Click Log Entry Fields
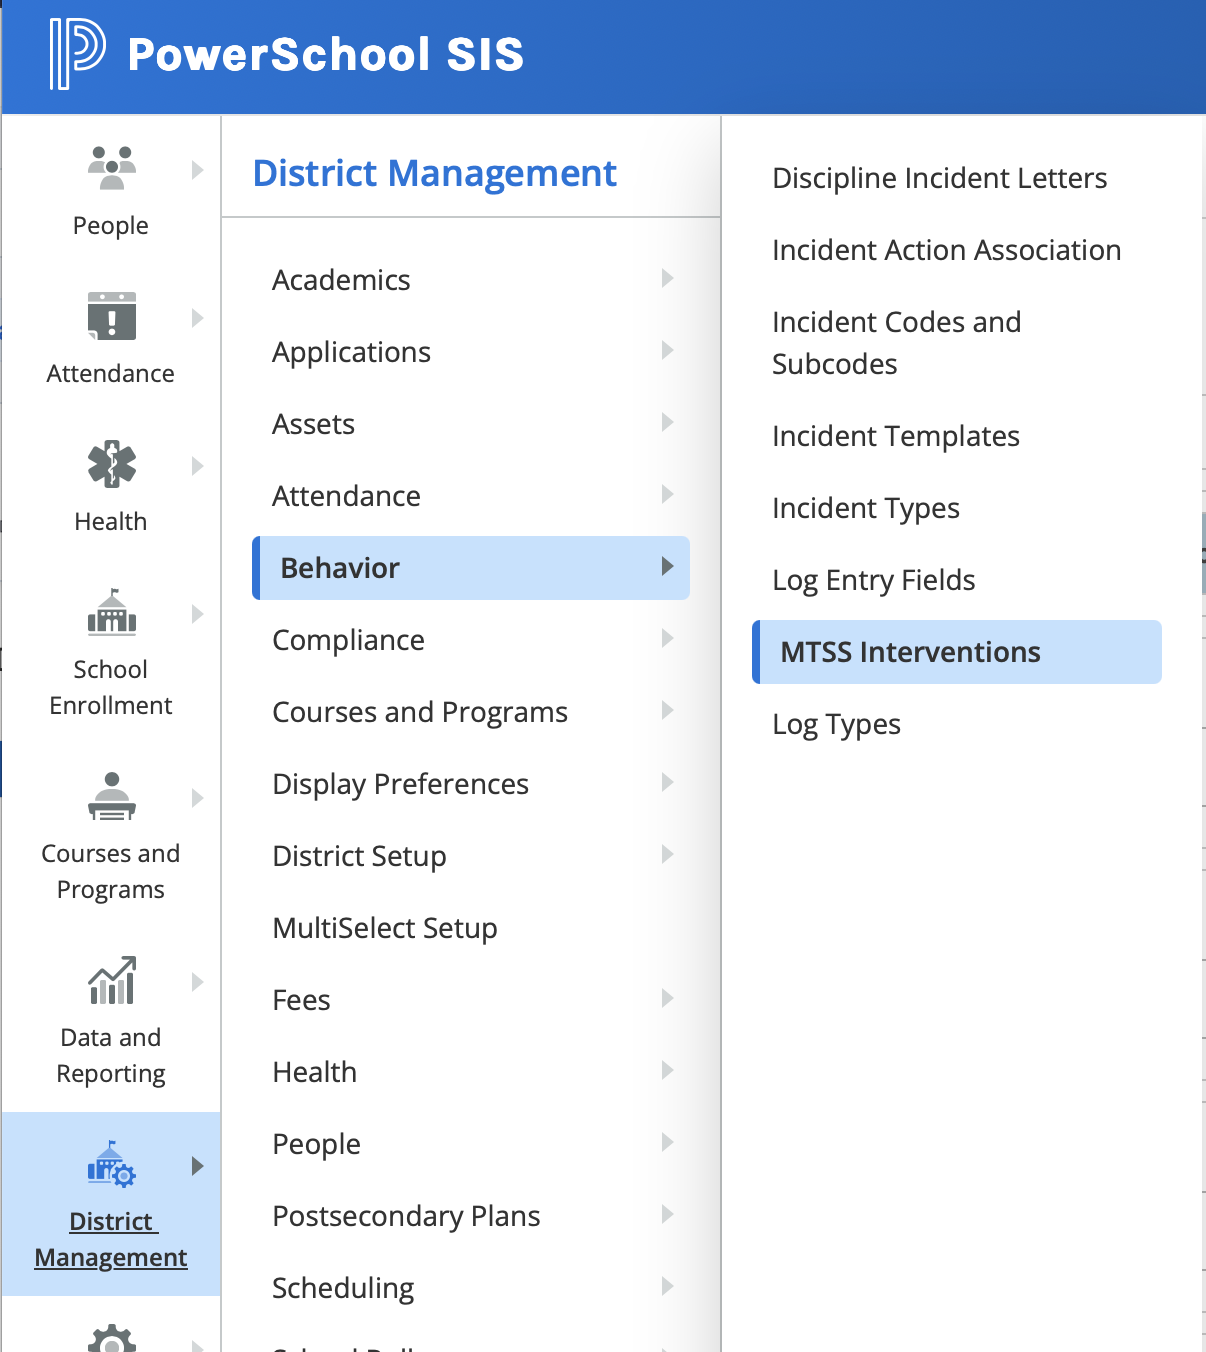Screen dimensions: 1206x1352 coord(873,579)
